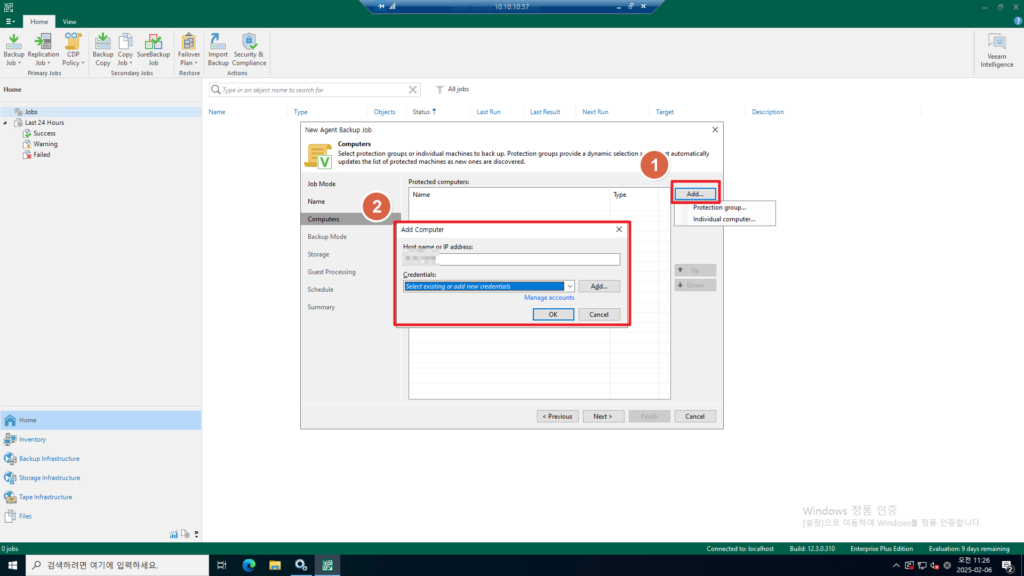This screenshot has height=576, width=1024.
Task: Sort jobs by the Objects column
Action: coord(384,112)
